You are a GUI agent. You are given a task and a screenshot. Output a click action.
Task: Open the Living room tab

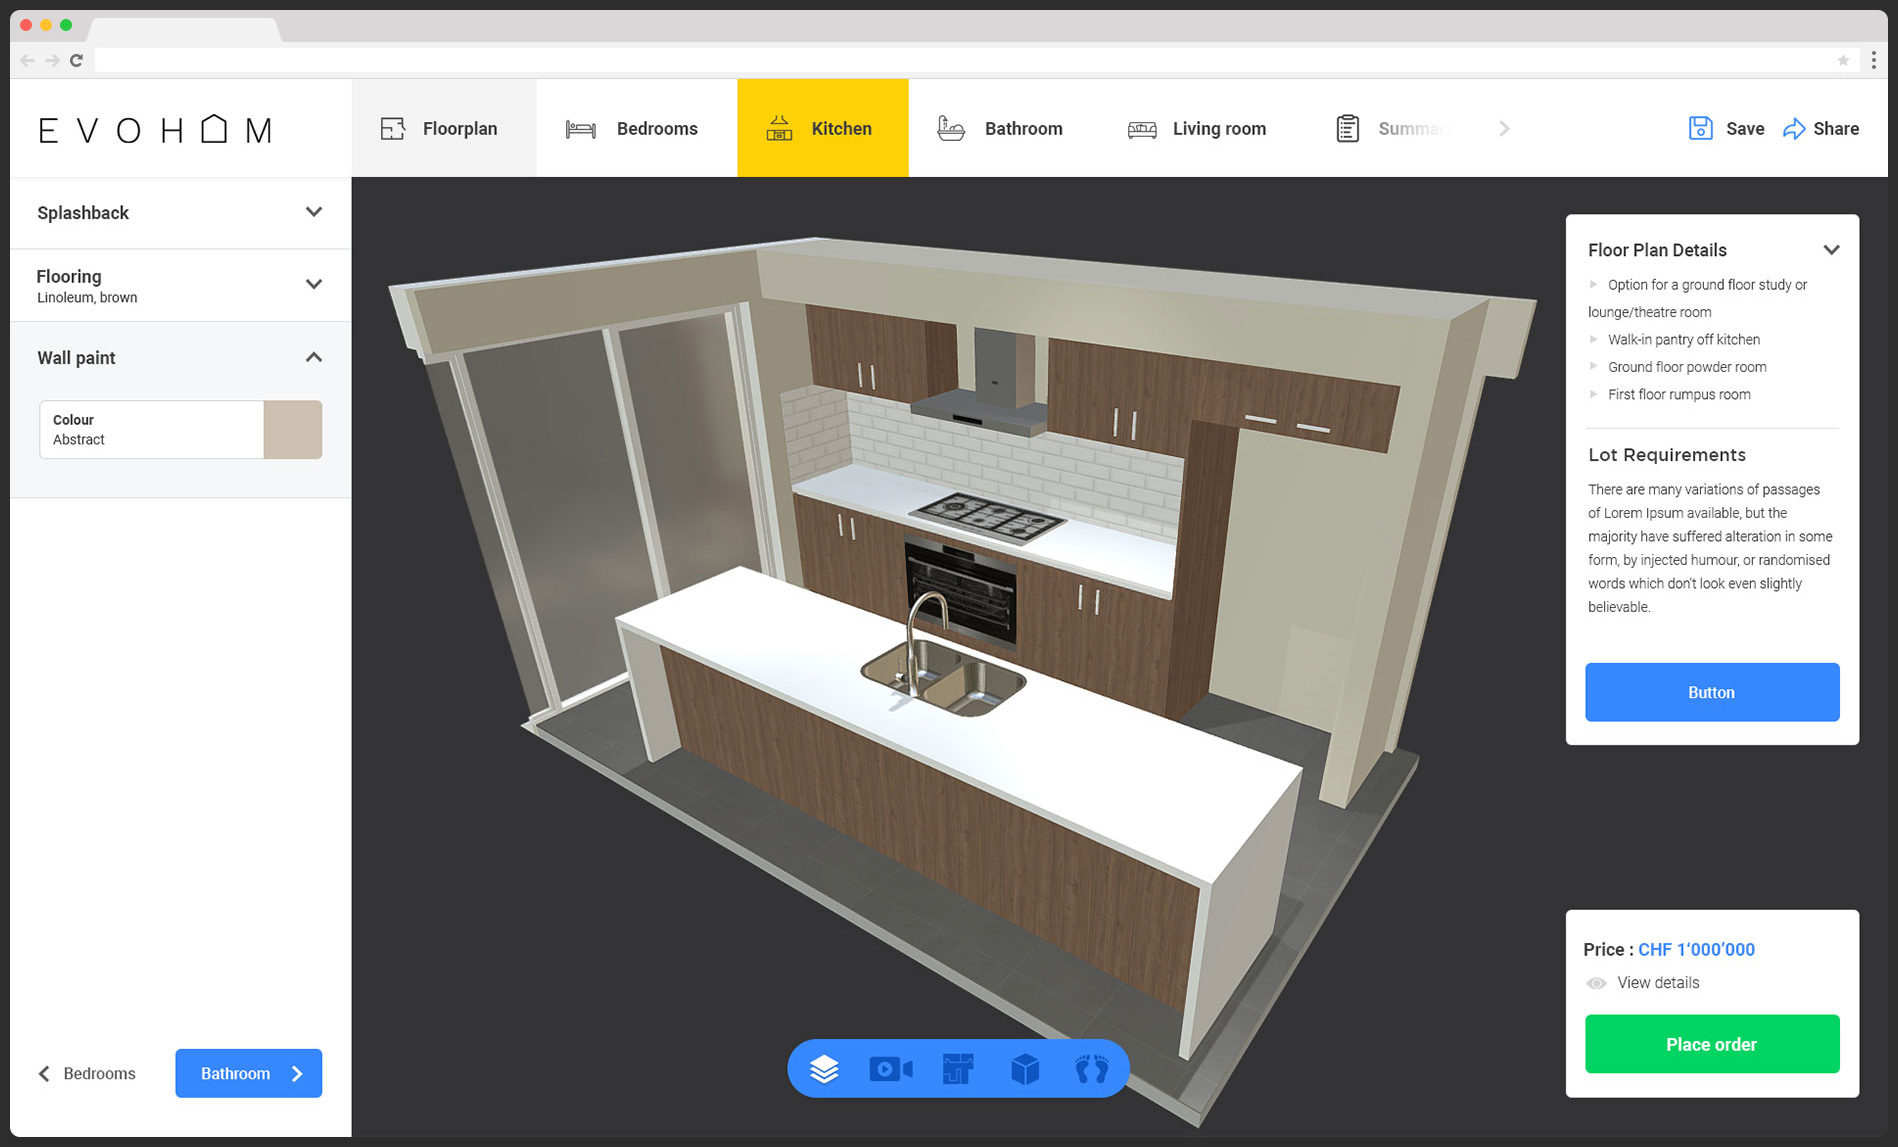(1197, 128)
